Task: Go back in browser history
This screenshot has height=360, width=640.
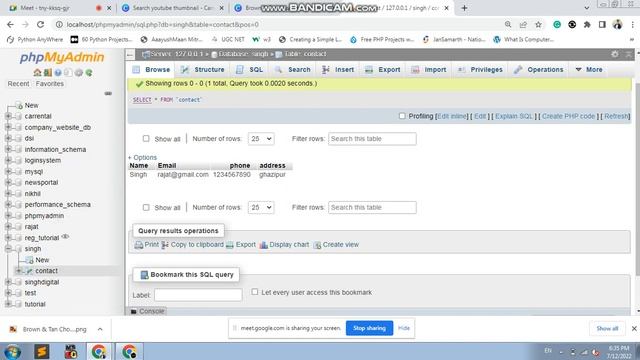Action: pos(10,24)
